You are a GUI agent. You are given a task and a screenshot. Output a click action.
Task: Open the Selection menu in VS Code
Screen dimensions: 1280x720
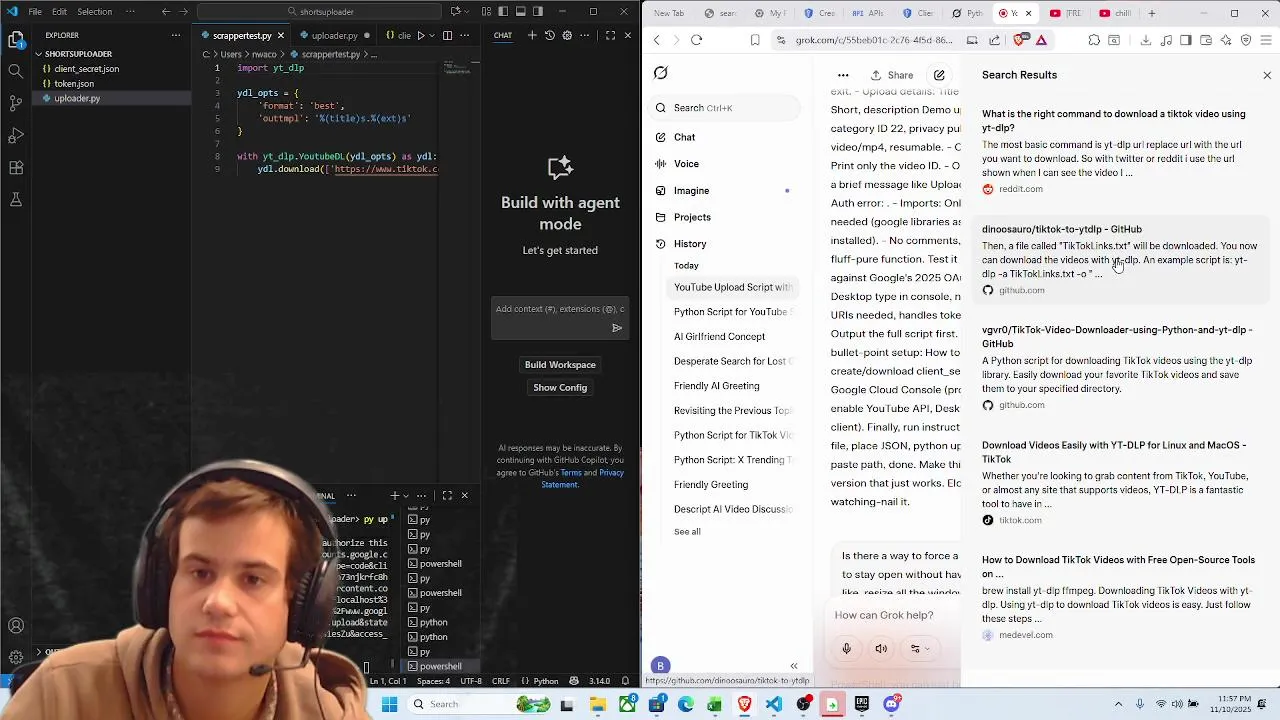click(x=95, y=12)
